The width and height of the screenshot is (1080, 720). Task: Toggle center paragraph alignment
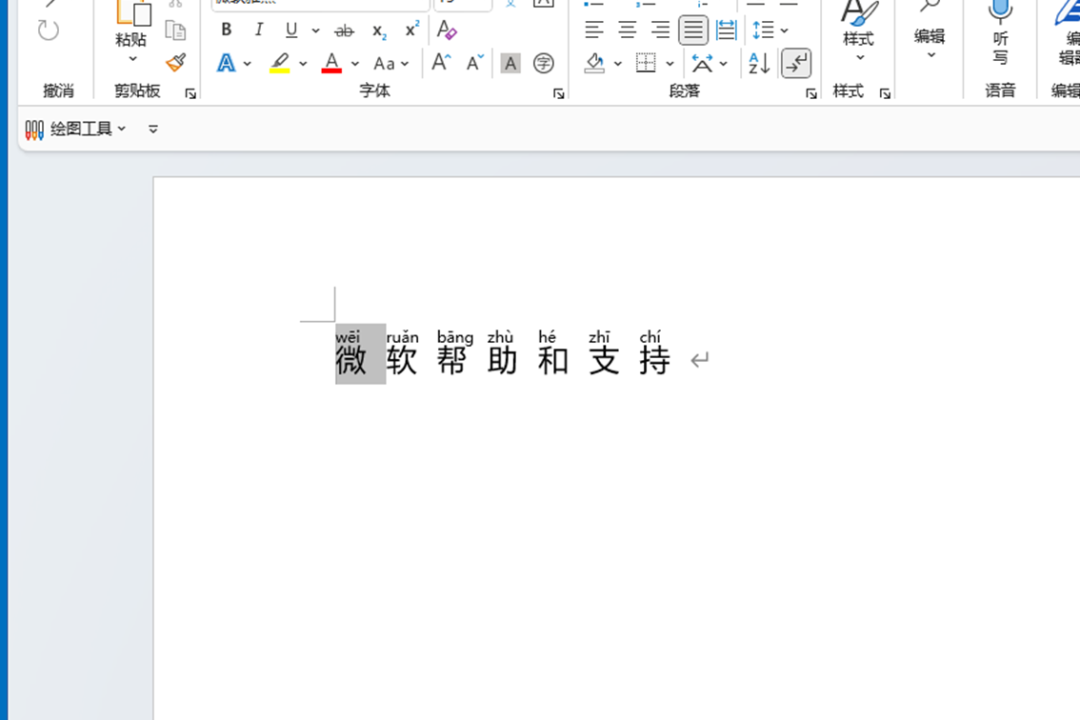626,28
